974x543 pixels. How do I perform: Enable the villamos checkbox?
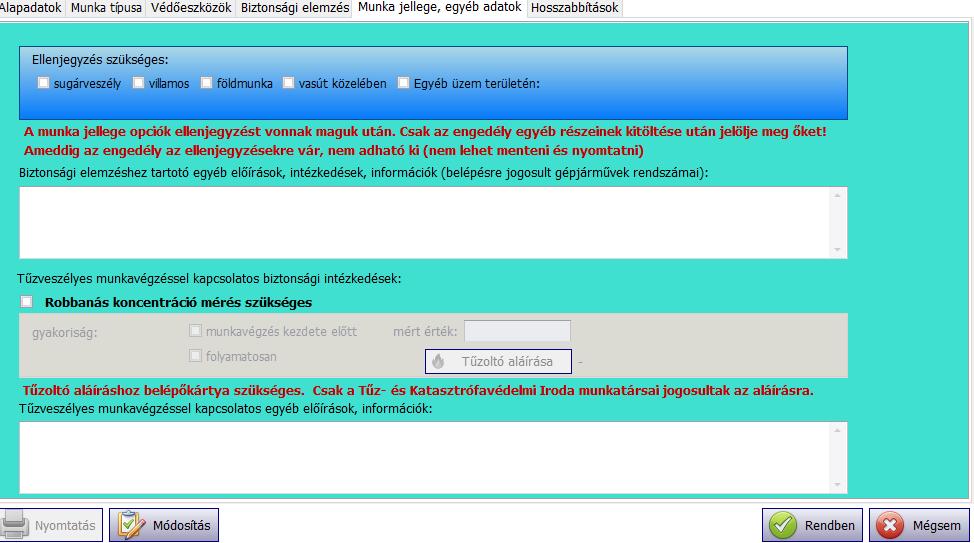tap(139, 83)
